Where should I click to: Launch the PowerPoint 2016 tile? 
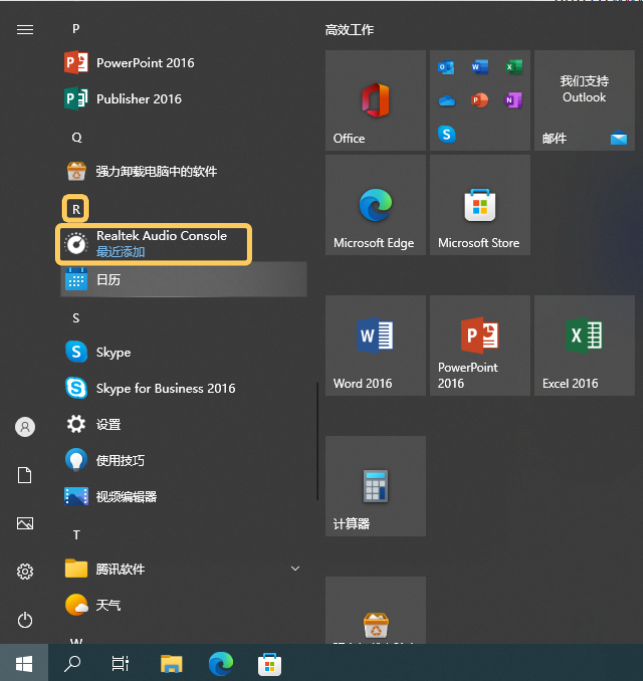tap(480, 346)
